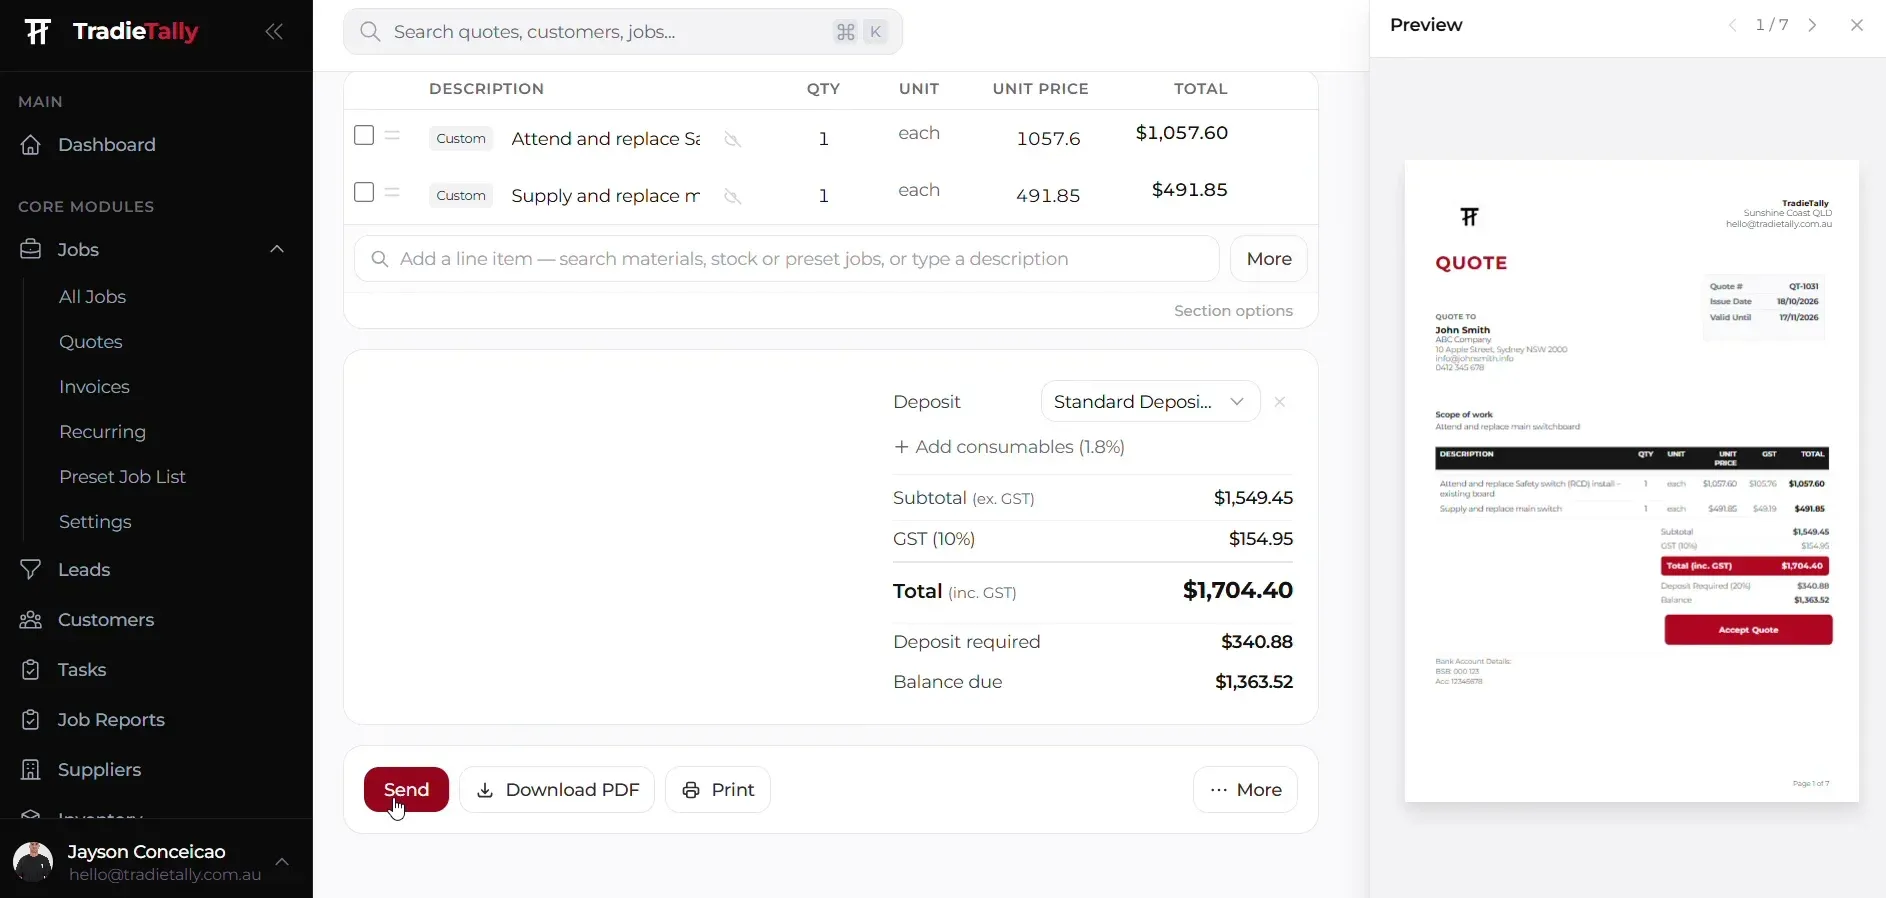This screenshot has width=1886, height=898.
Task: Click the Deposit required $340.88 value
Action: tap(1257, 642)
